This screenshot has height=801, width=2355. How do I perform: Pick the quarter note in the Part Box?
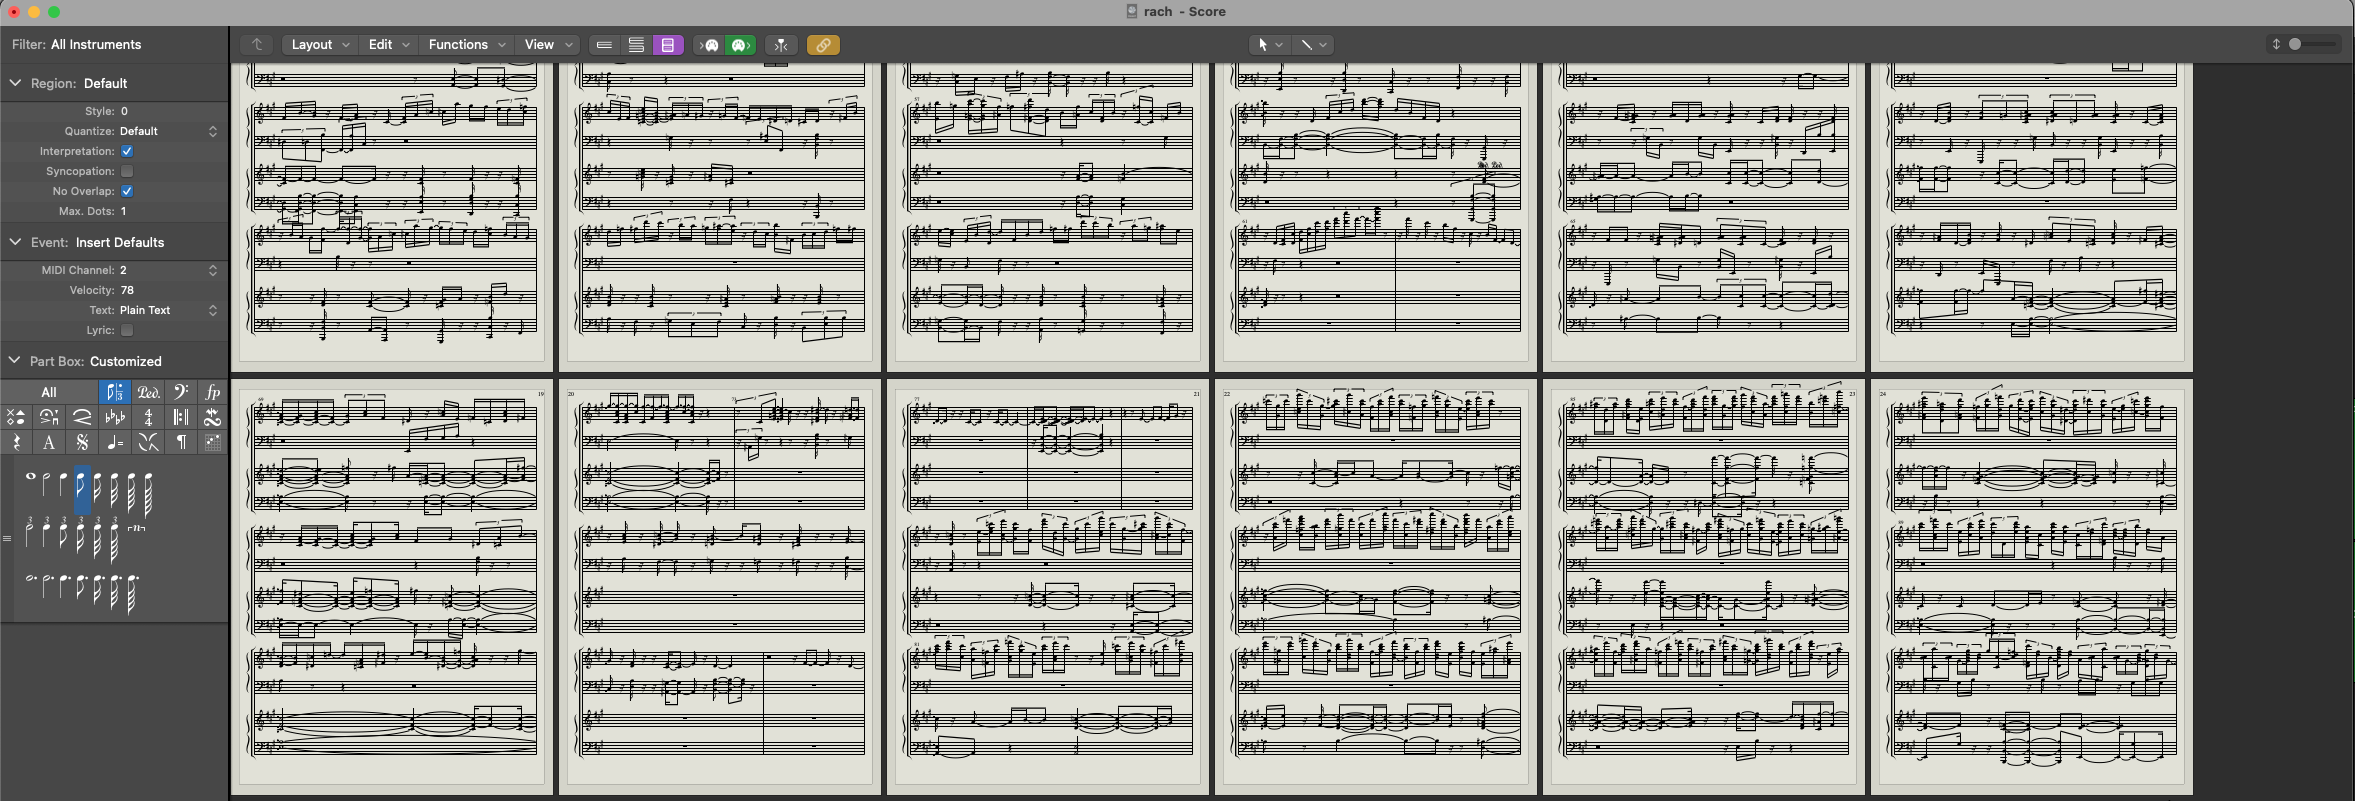click(x=63, y=485)
